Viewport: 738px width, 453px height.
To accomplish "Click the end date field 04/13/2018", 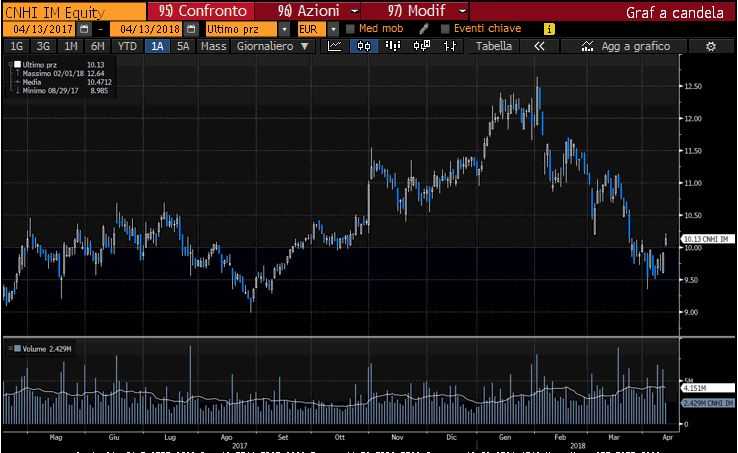I will click(148, 29).
